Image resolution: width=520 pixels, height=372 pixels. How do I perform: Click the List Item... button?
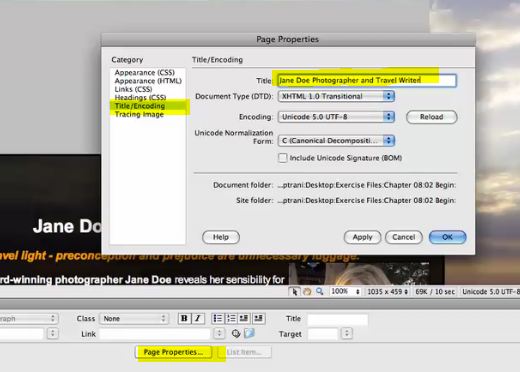click(x=244, y=352)
